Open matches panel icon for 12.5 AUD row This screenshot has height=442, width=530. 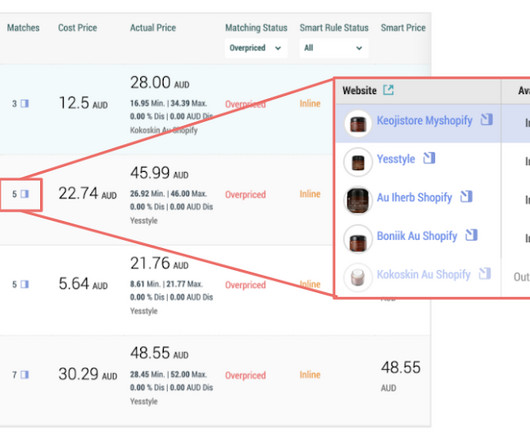coord(24,103)
